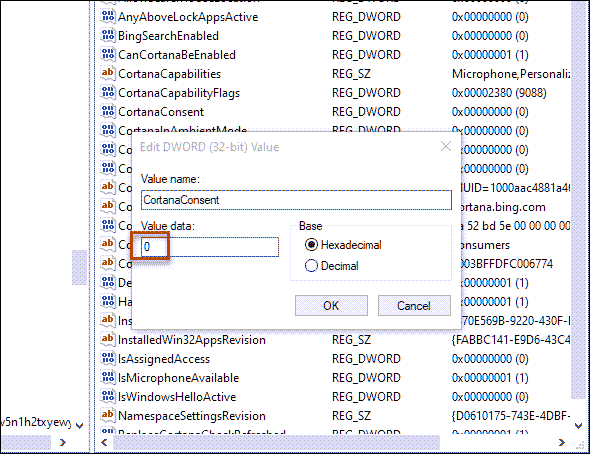Viewport: 590px width, 454px height.
Task: Select the InstalledWin32AppsRevision value name
Action: (192, 340)
